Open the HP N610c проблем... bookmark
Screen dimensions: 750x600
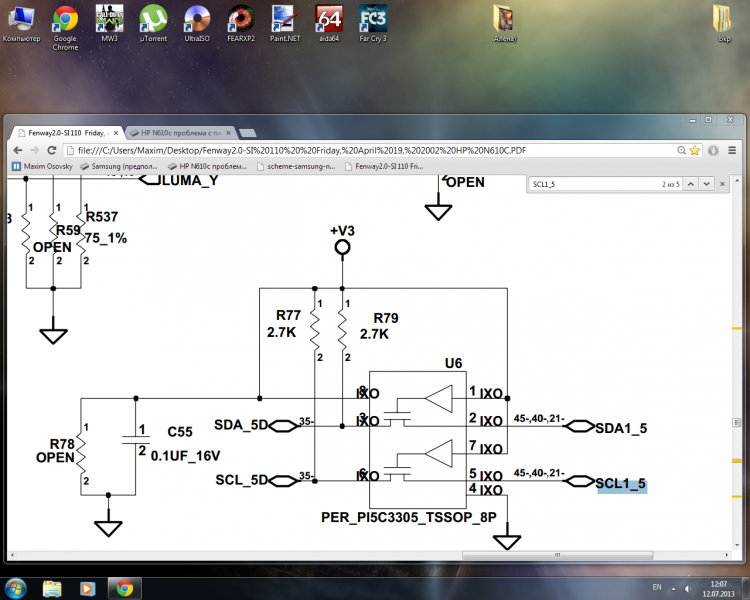point(207,166)
